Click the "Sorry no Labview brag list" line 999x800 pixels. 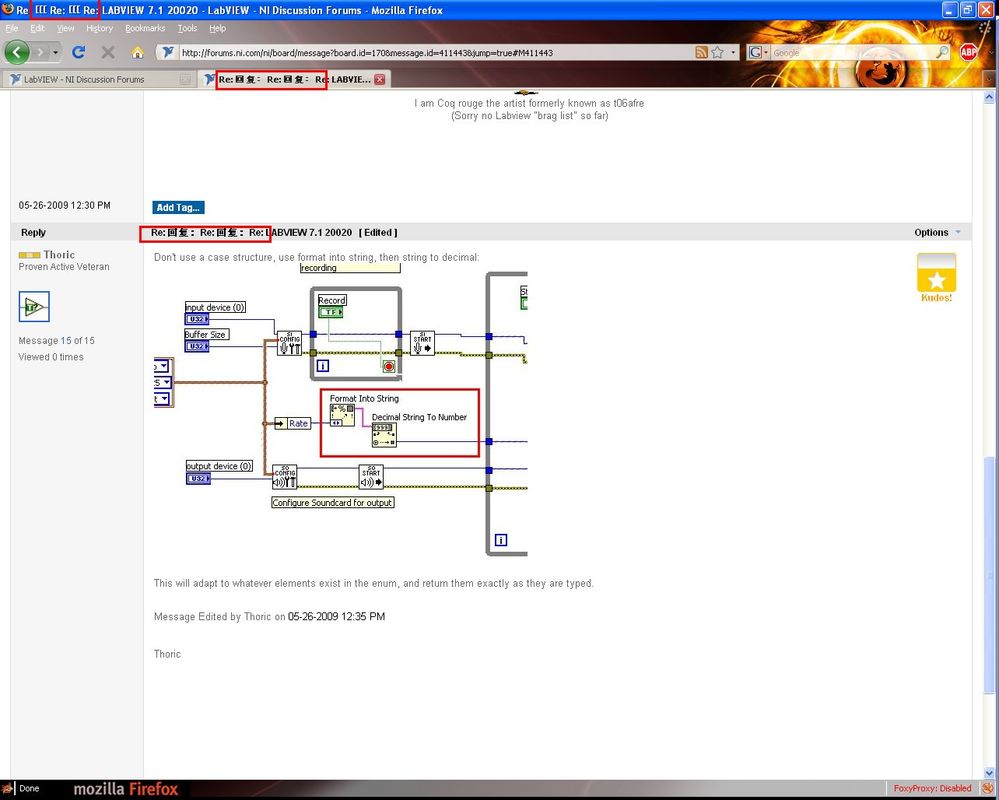tap(529, 116)
